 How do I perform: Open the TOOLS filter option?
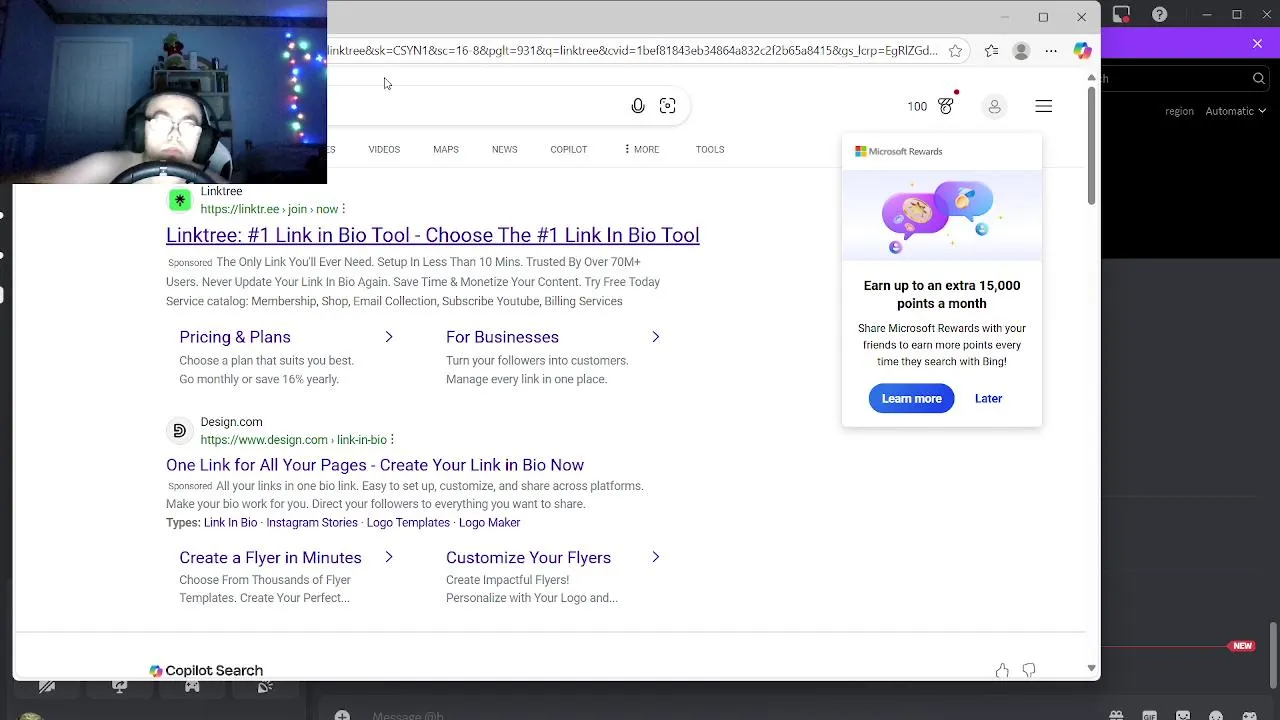coord(710,149)
